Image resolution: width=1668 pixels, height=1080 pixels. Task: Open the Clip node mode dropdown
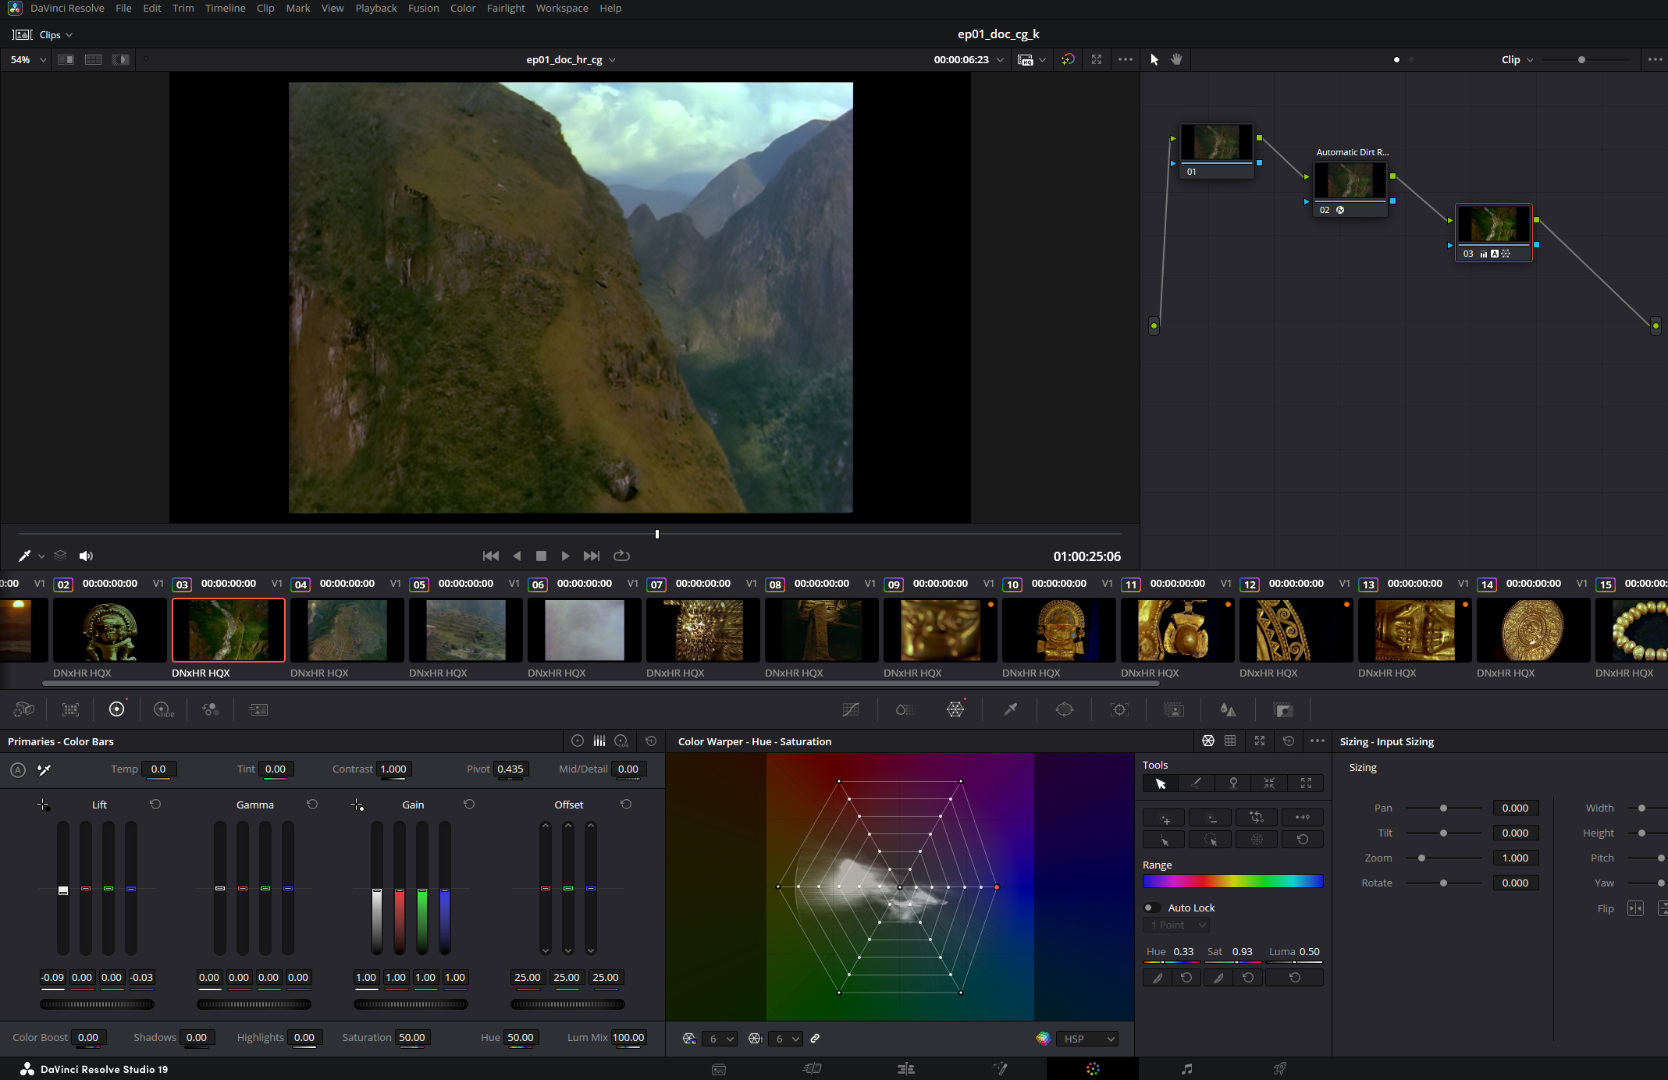(x=1517, y=60)
